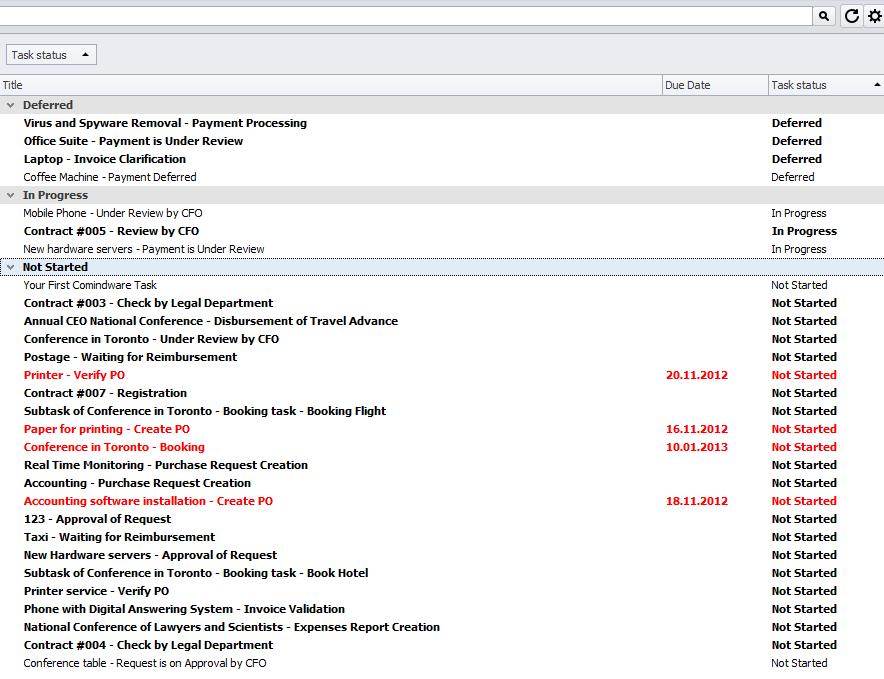
Task: Collapse the Deferred group
Action: click(11, 104)
